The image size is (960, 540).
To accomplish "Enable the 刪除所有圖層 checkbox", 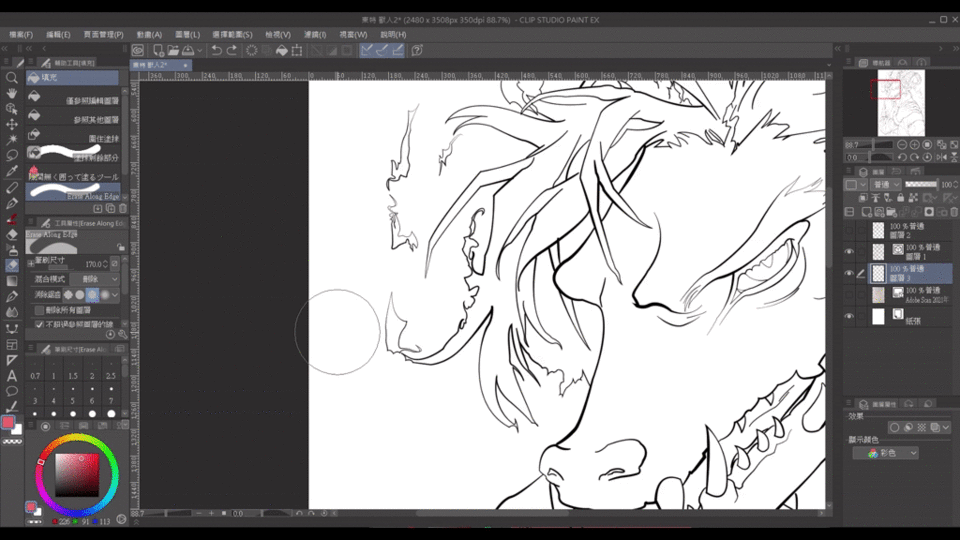I will point(38,310).
